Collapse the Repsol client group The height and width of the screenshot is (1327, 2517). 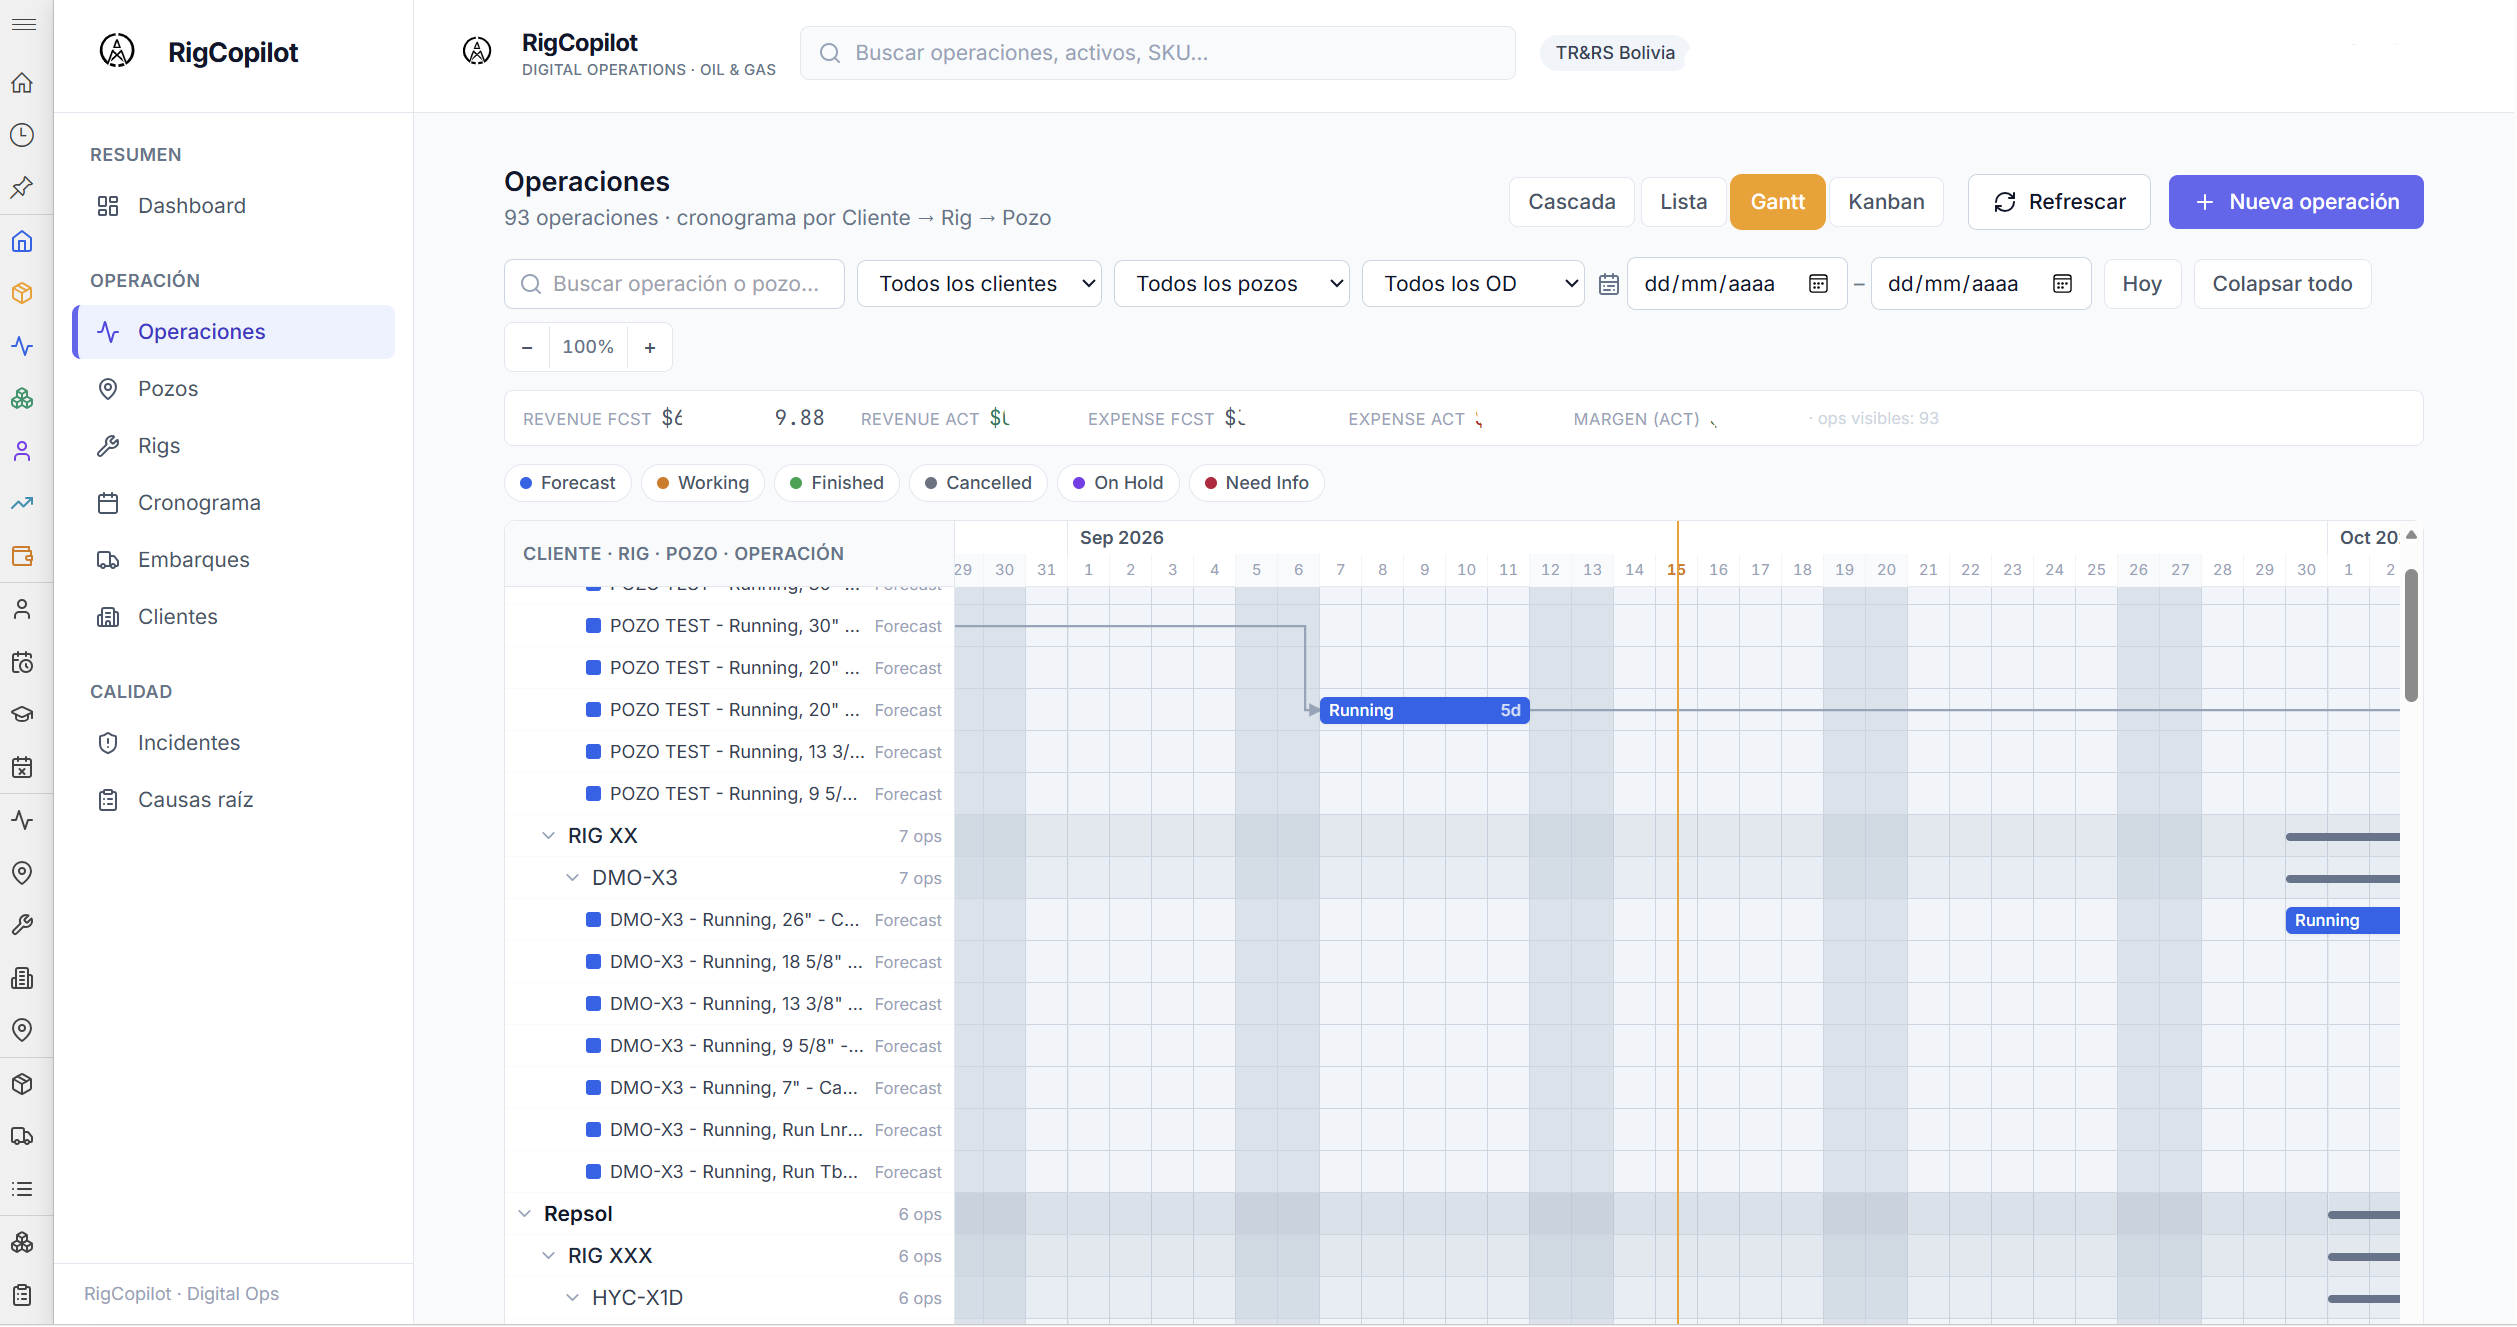click(524, 1214)
